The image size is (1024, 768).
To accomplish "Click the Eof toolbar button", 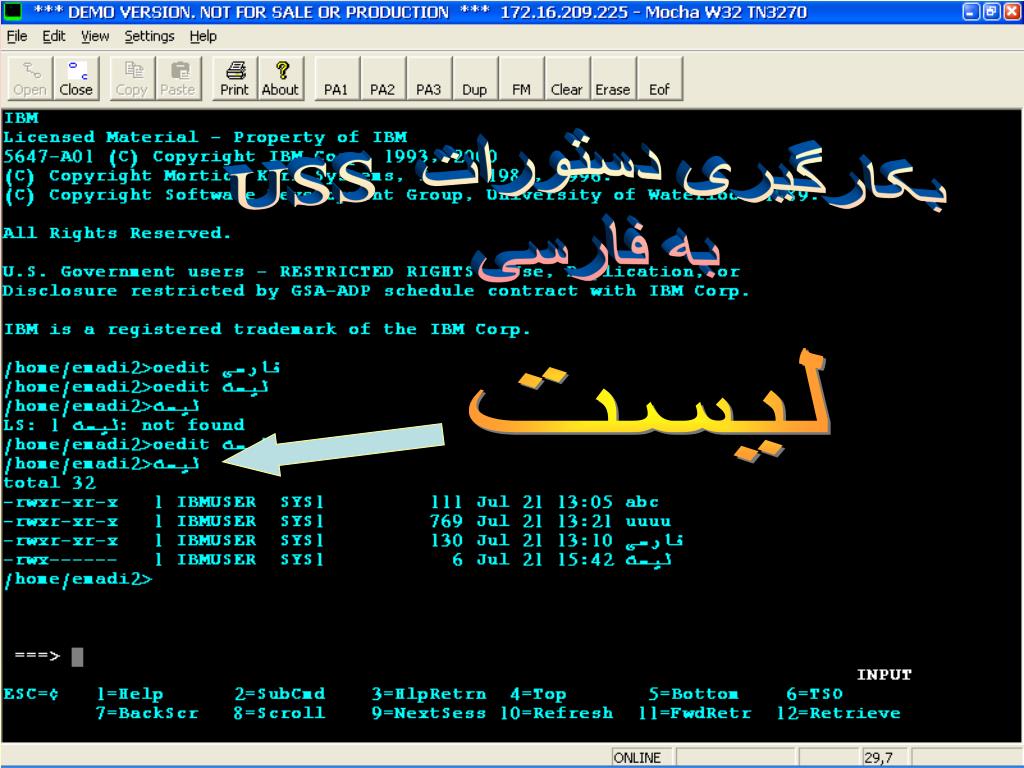I will point(660,78).
